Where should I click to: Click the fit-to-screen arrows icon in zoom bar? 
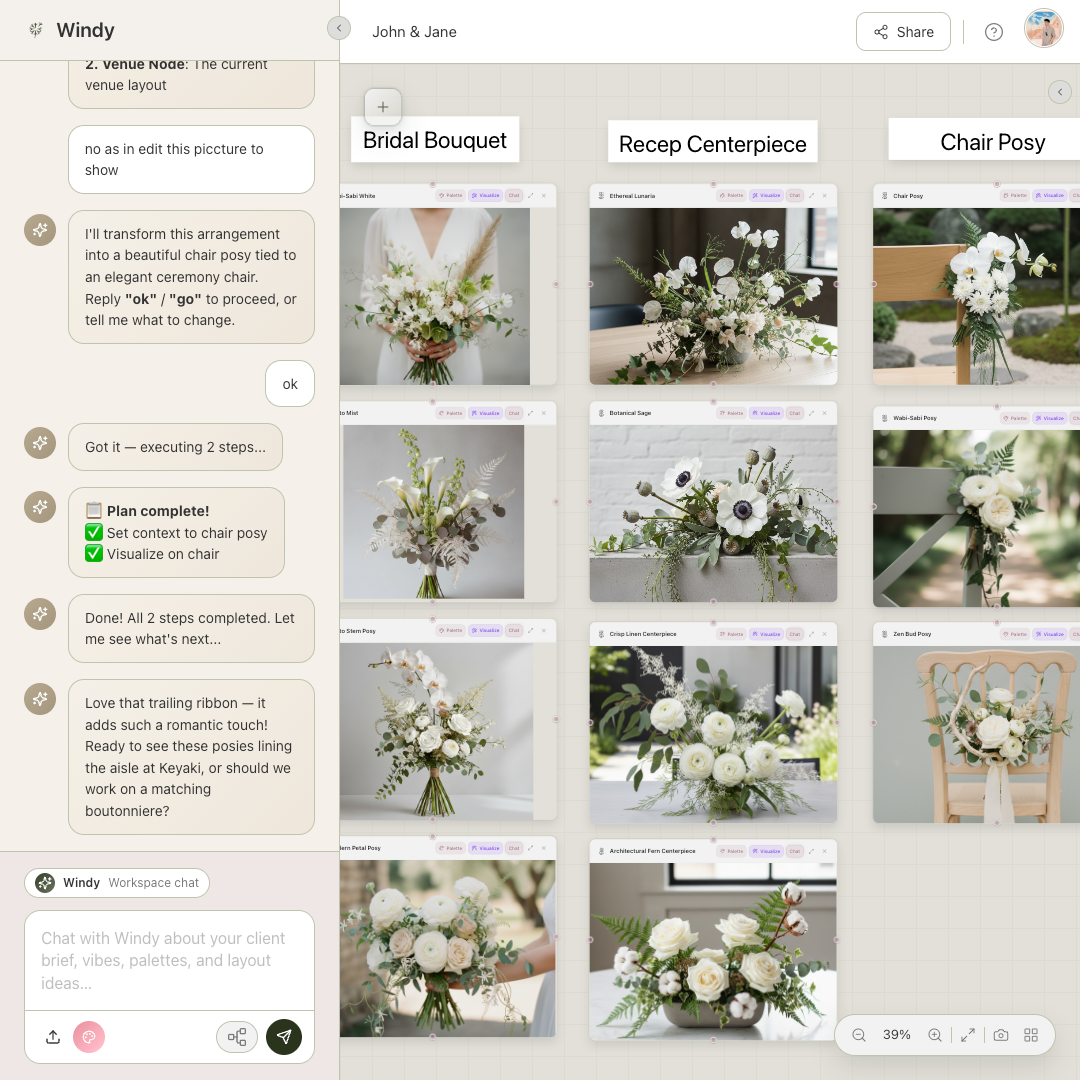click(968, 1035)
